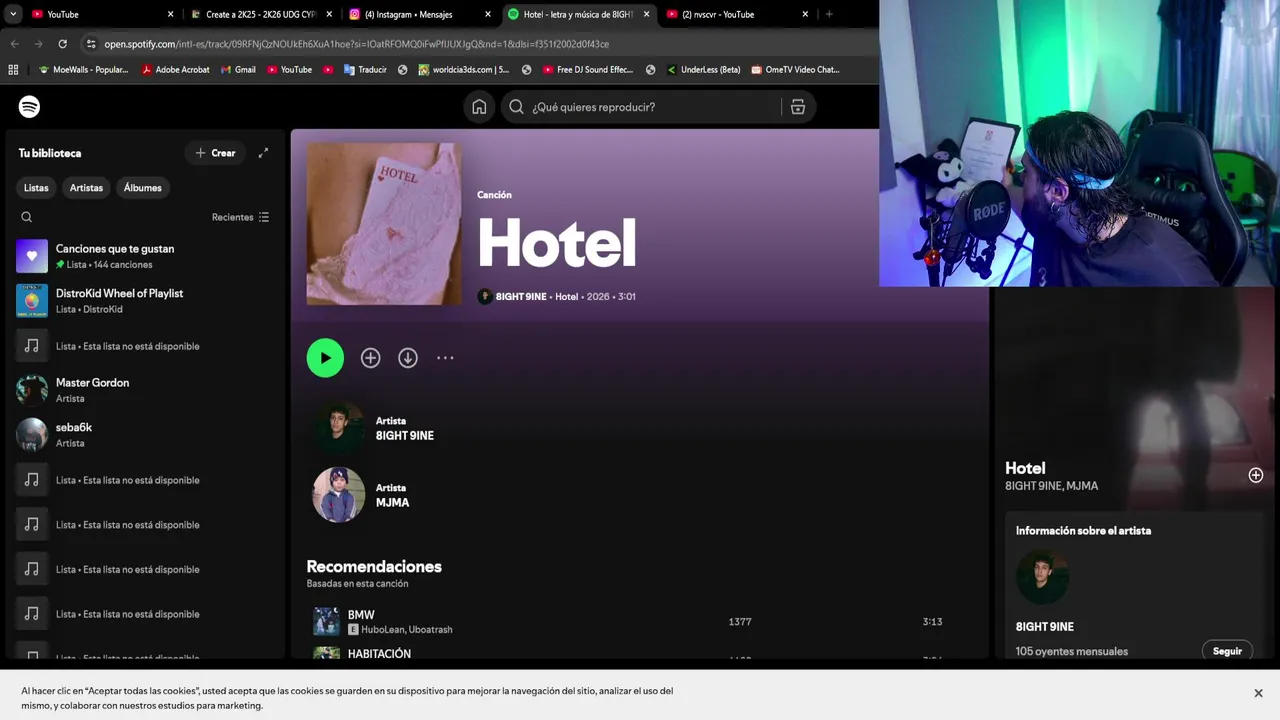Open the apps grid icon in the bookmarks bar

click(13, 70)
